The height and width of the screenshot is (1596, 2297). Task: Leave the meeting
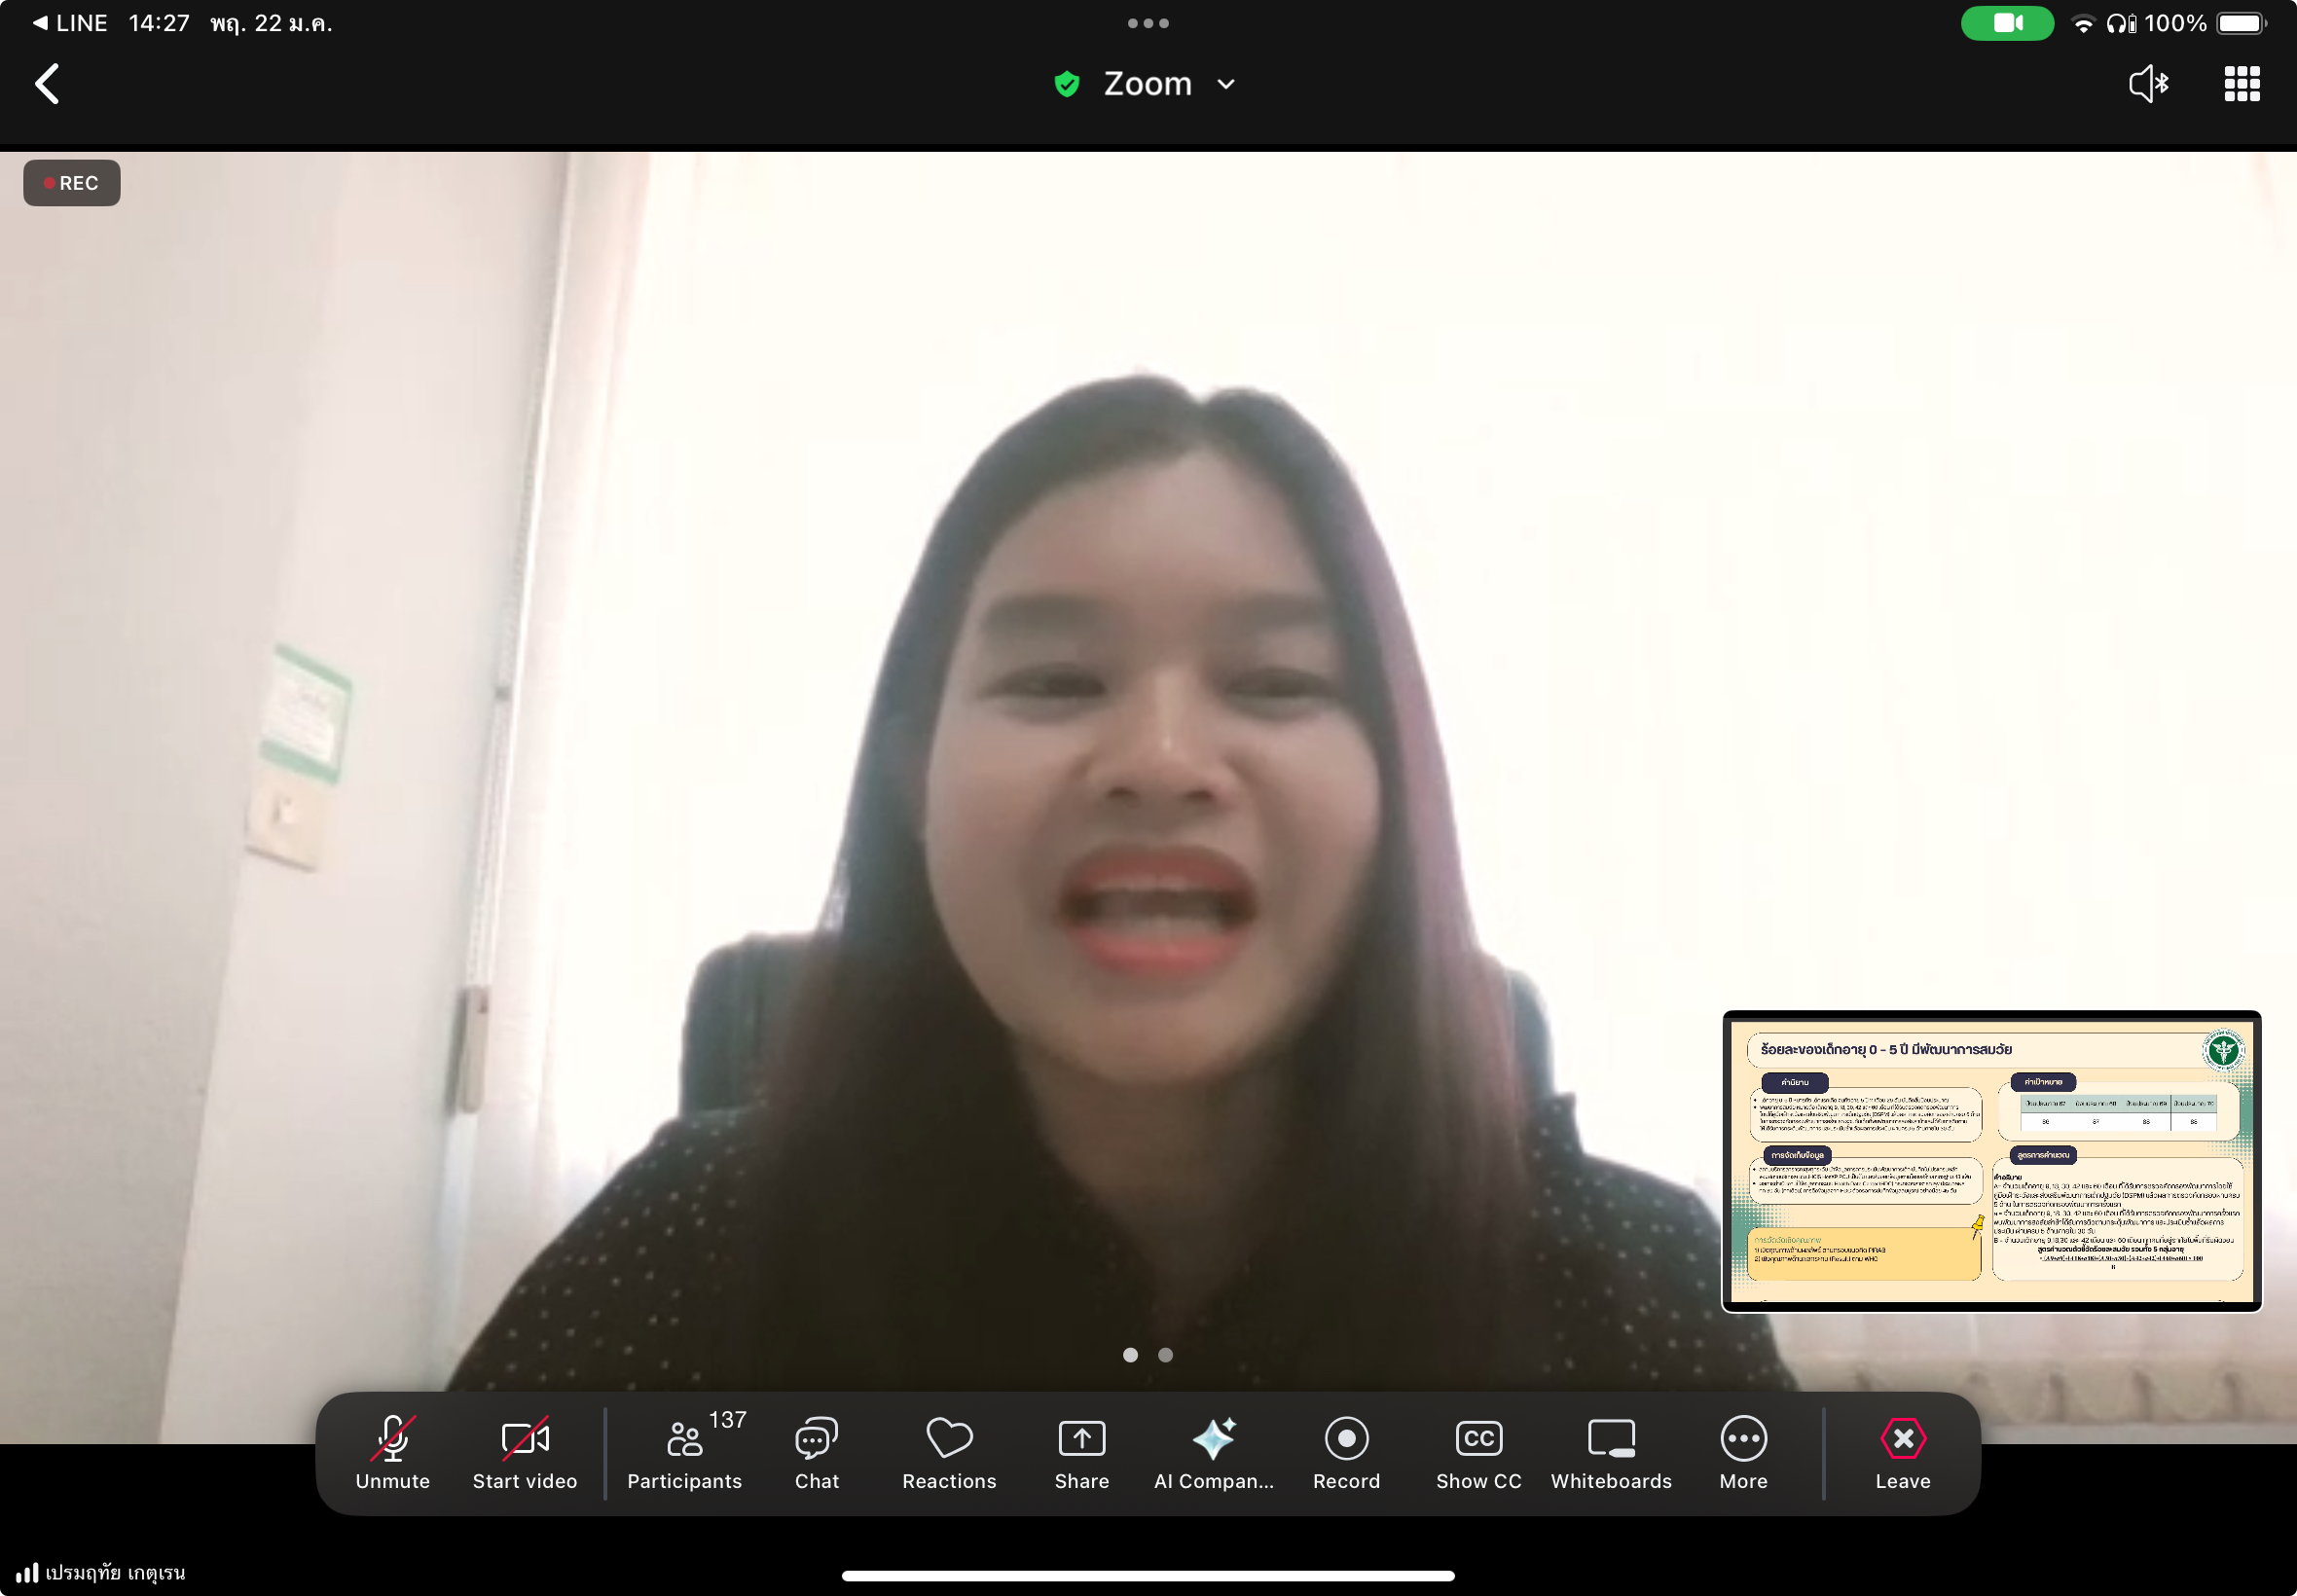tap(1902, 1451)
